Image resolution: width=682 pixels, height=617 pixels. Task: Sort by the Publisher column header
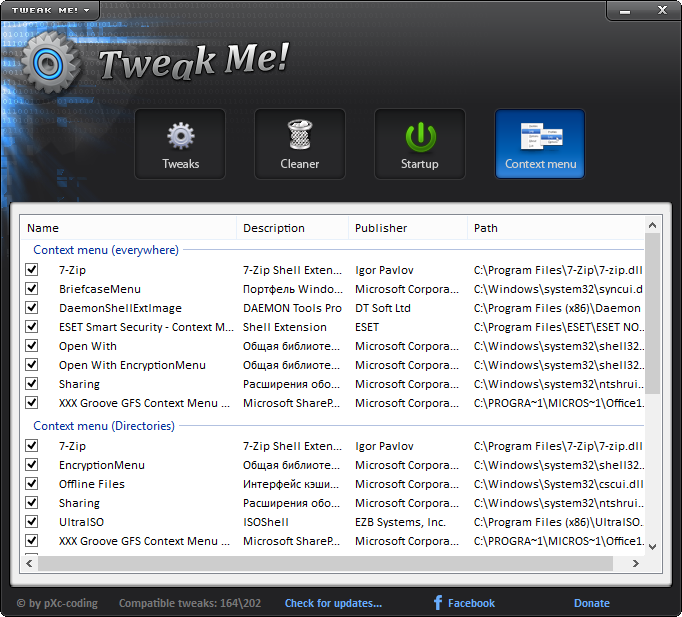(408, 228)
